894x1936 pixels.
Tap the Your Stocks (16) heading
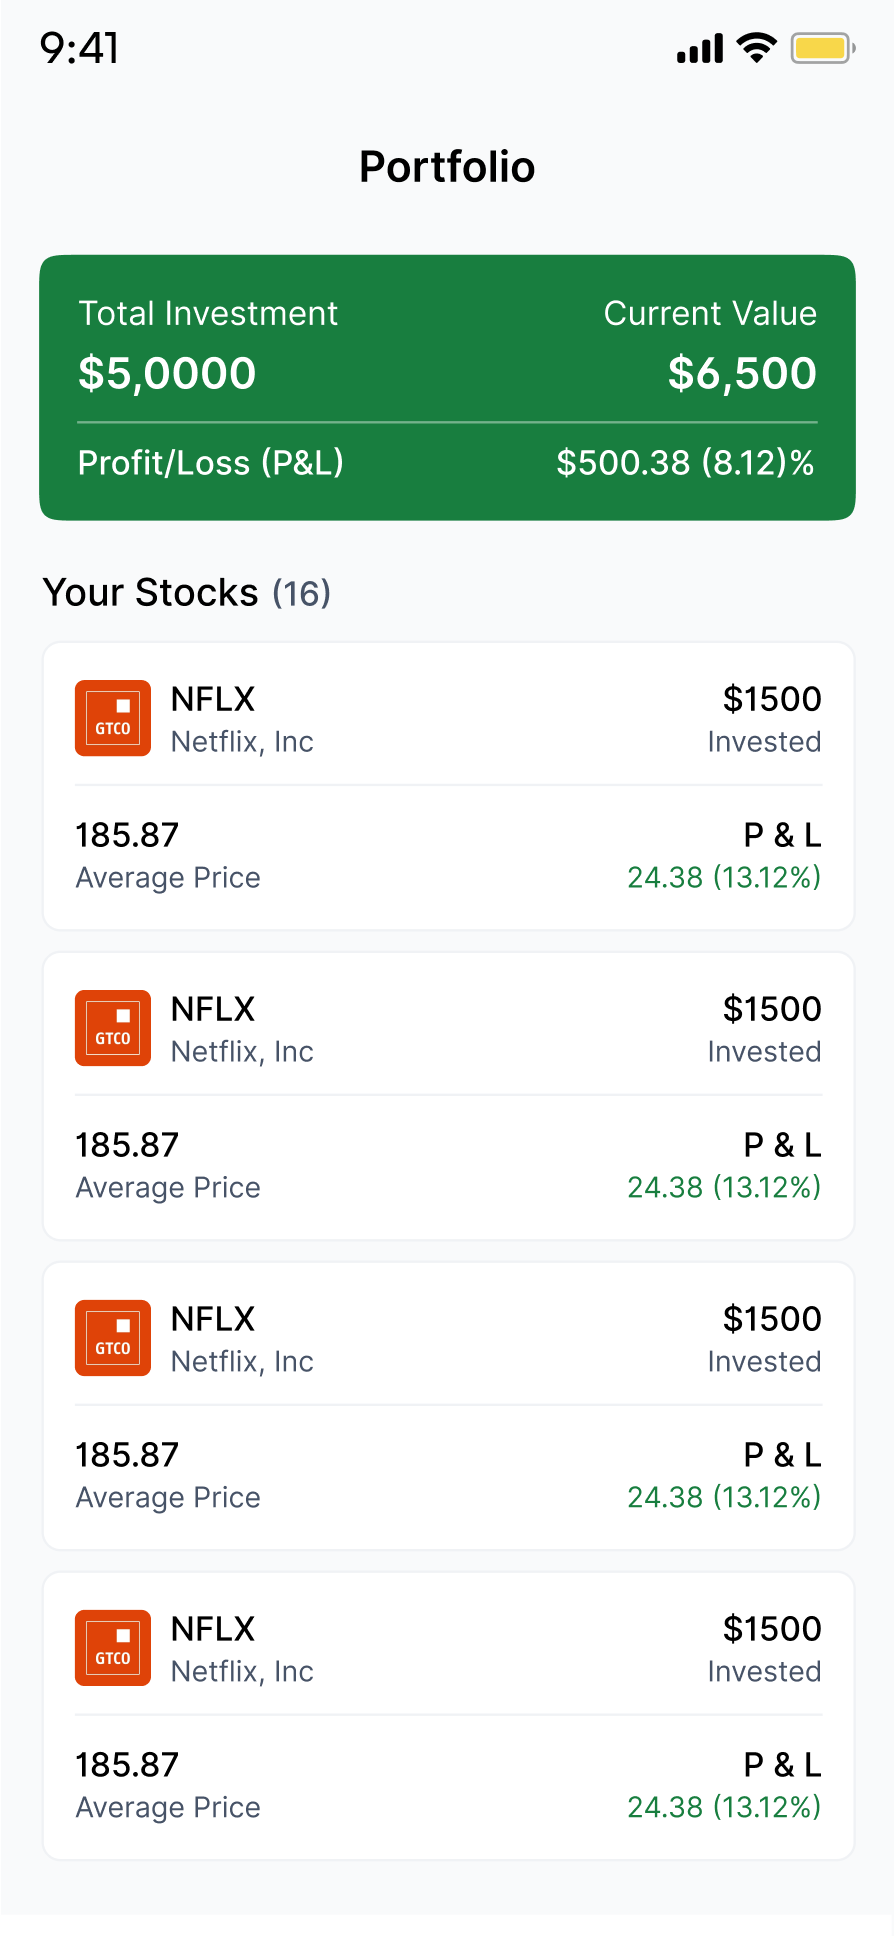point(187,593)
